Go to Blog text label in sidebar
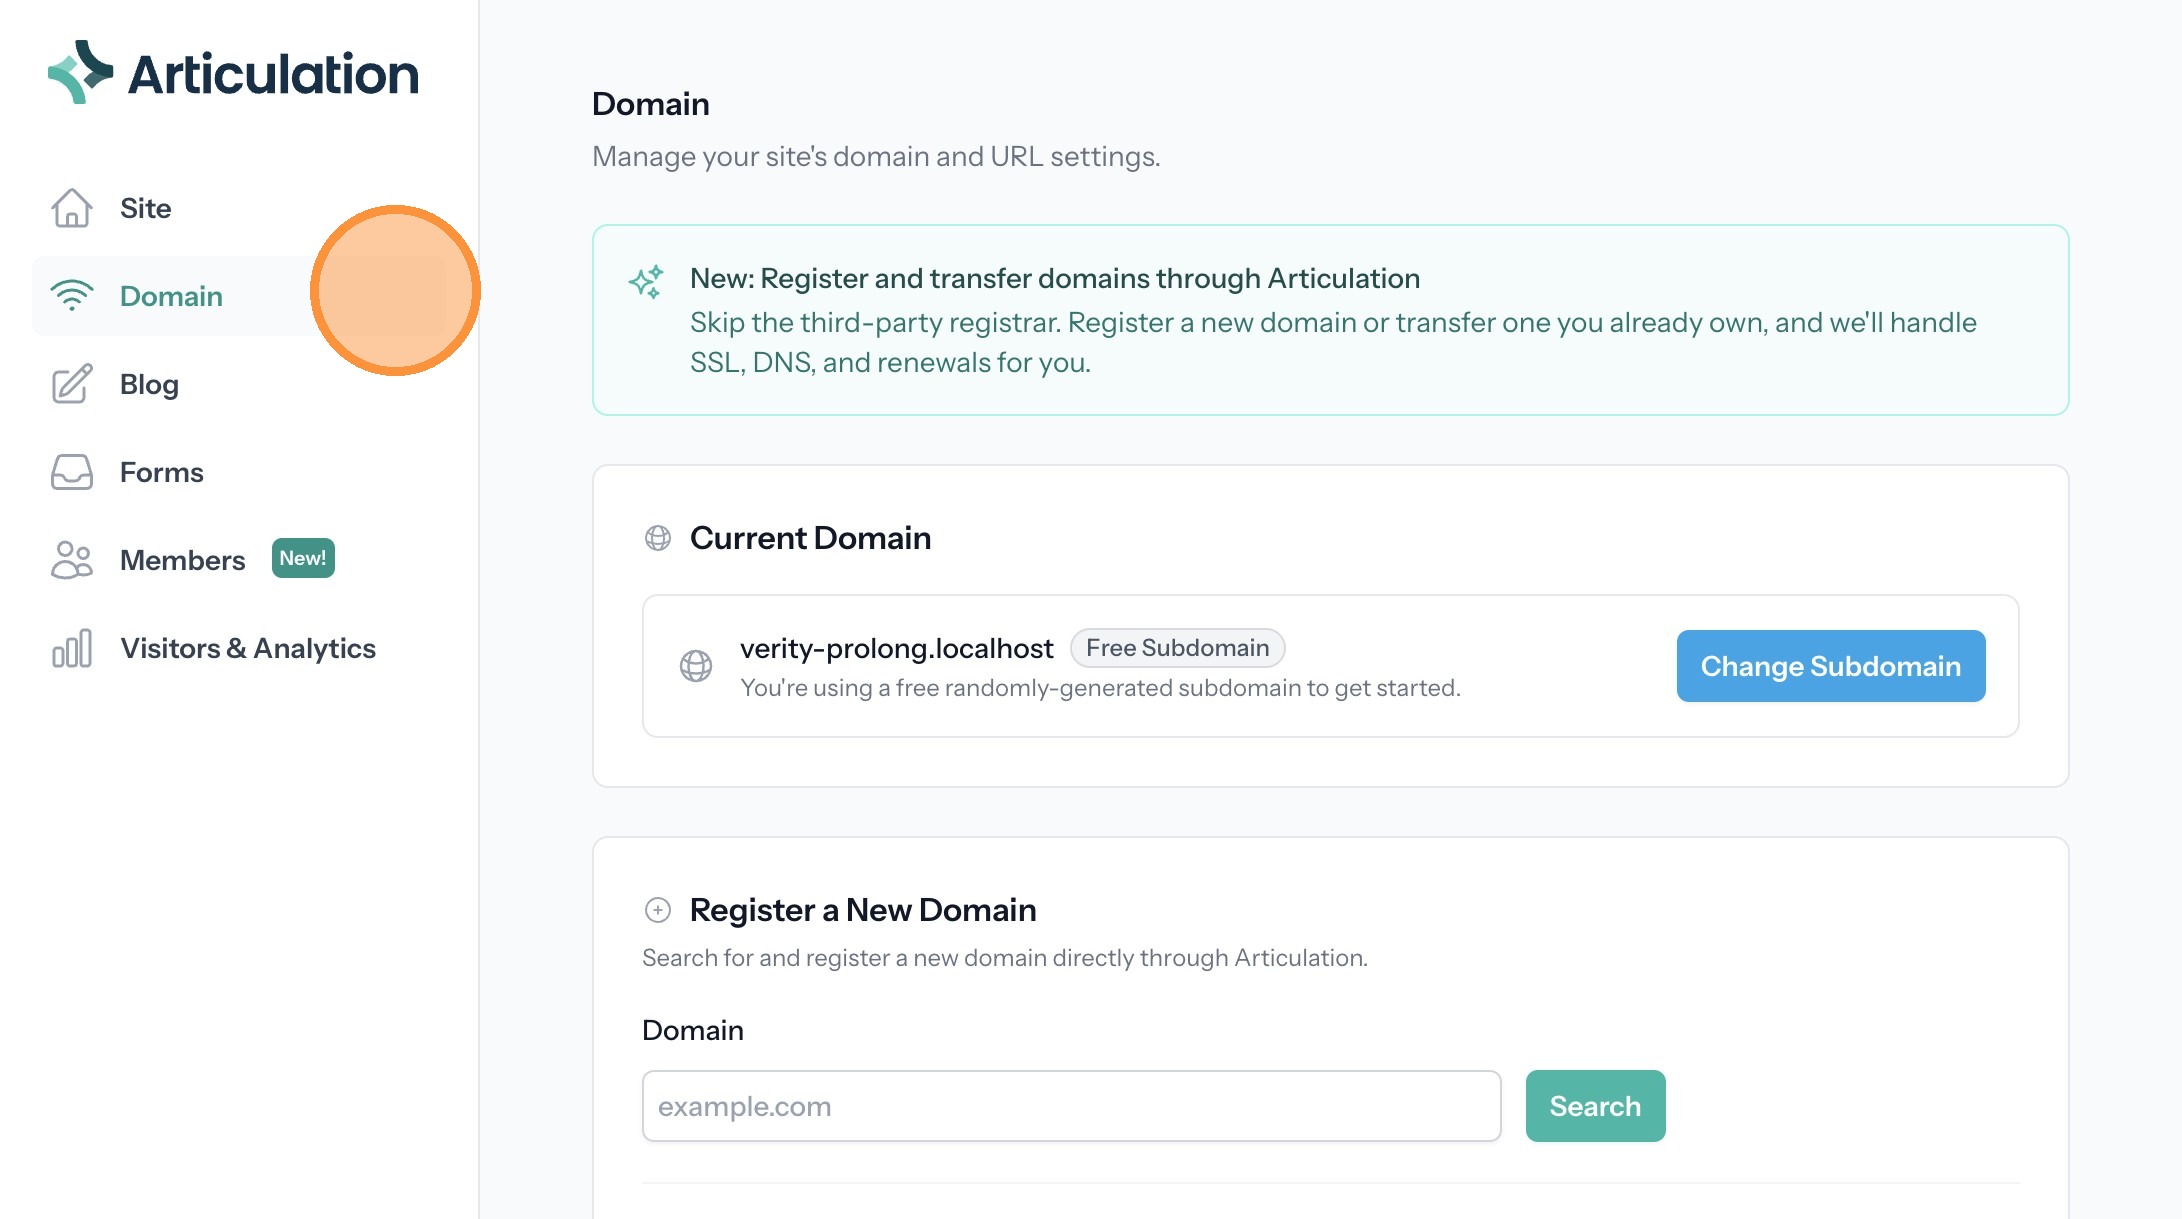The height and width of the screenshot is (1219, 2182). (x=149, y=384)
